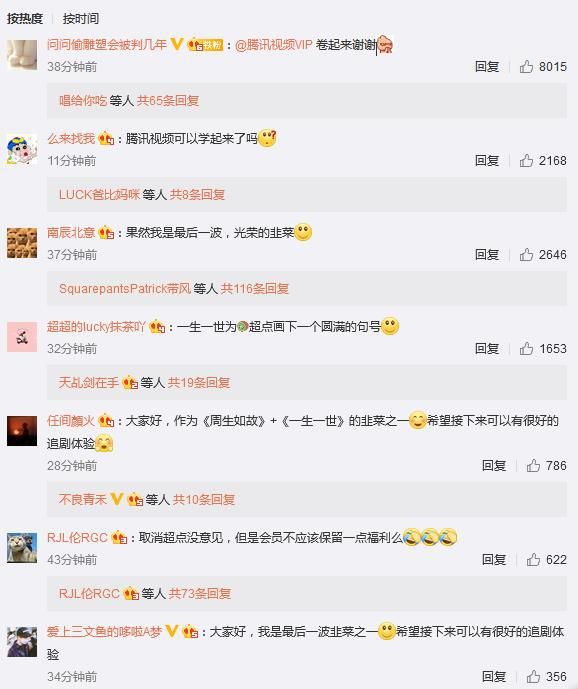Open user profile SquarepantsPatrick带风
Screen dimensions: 578x689
[125, 289]
